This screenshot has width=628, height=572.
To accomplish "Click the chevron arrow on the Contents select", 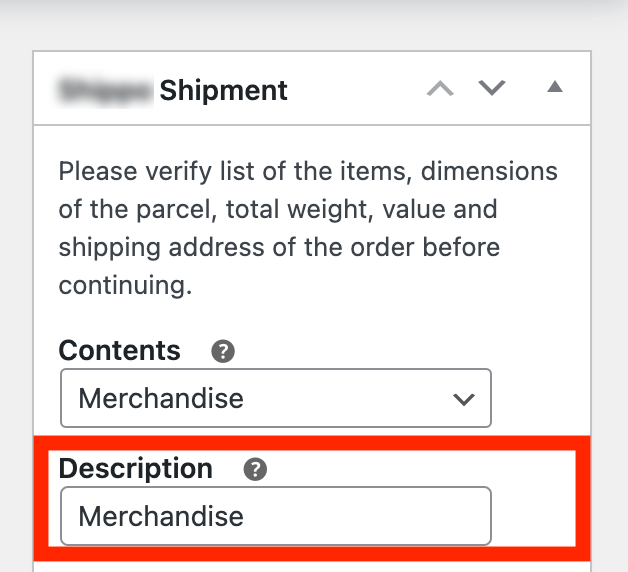I will tap(463, 399).
